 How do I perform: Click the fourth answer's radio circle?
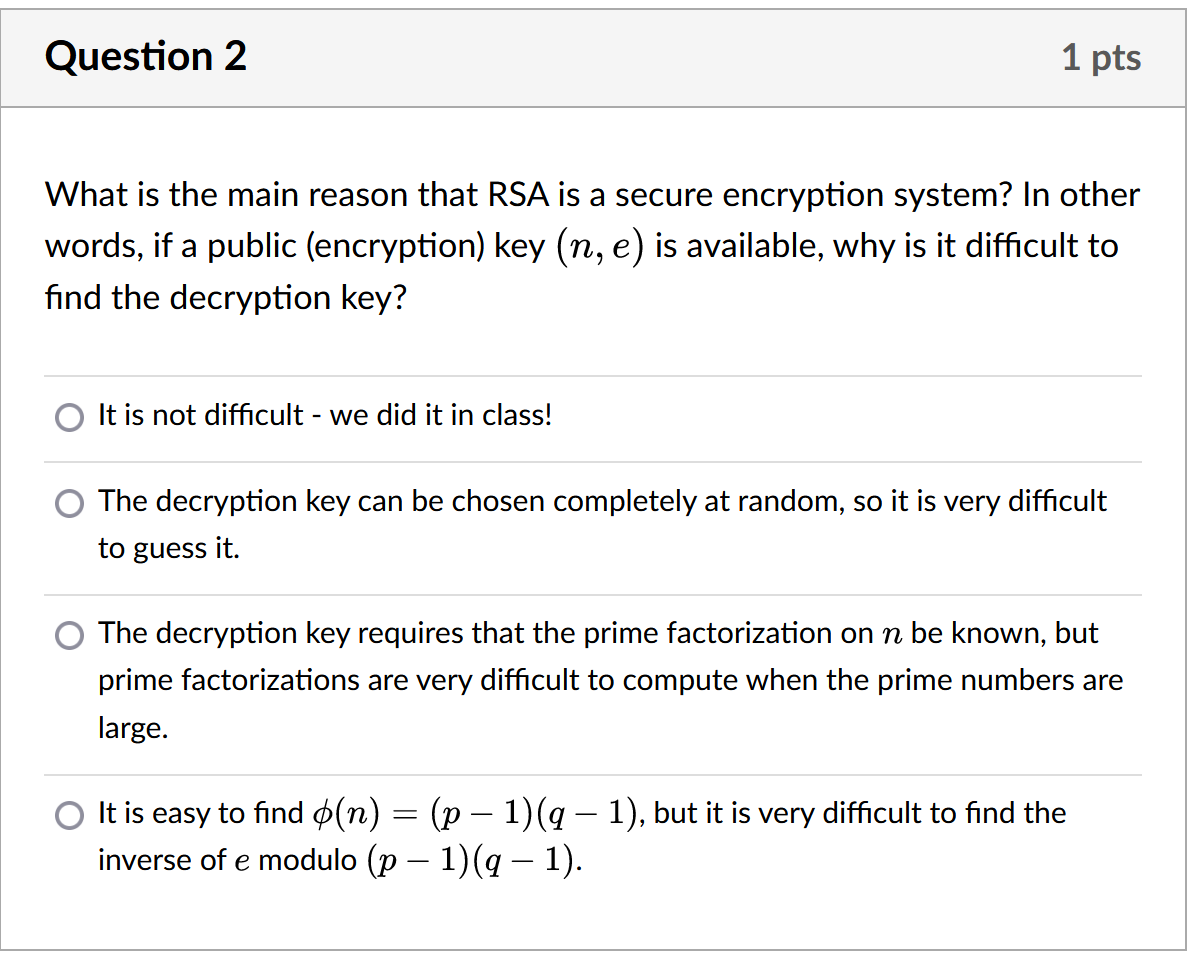[69, 815]
